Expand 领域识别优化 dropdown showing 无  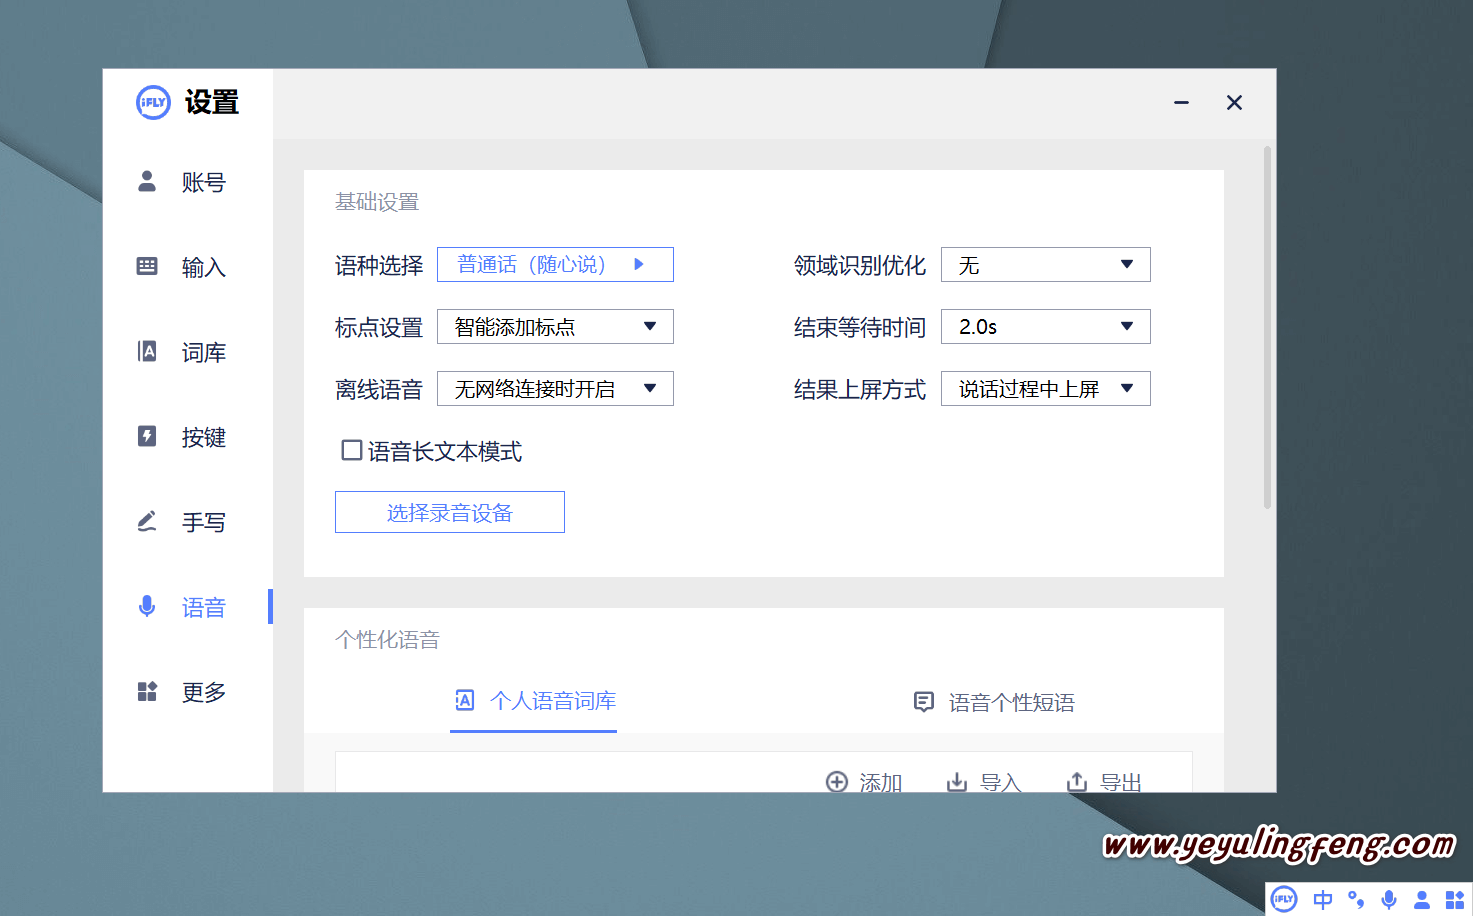pos(1046,265)
